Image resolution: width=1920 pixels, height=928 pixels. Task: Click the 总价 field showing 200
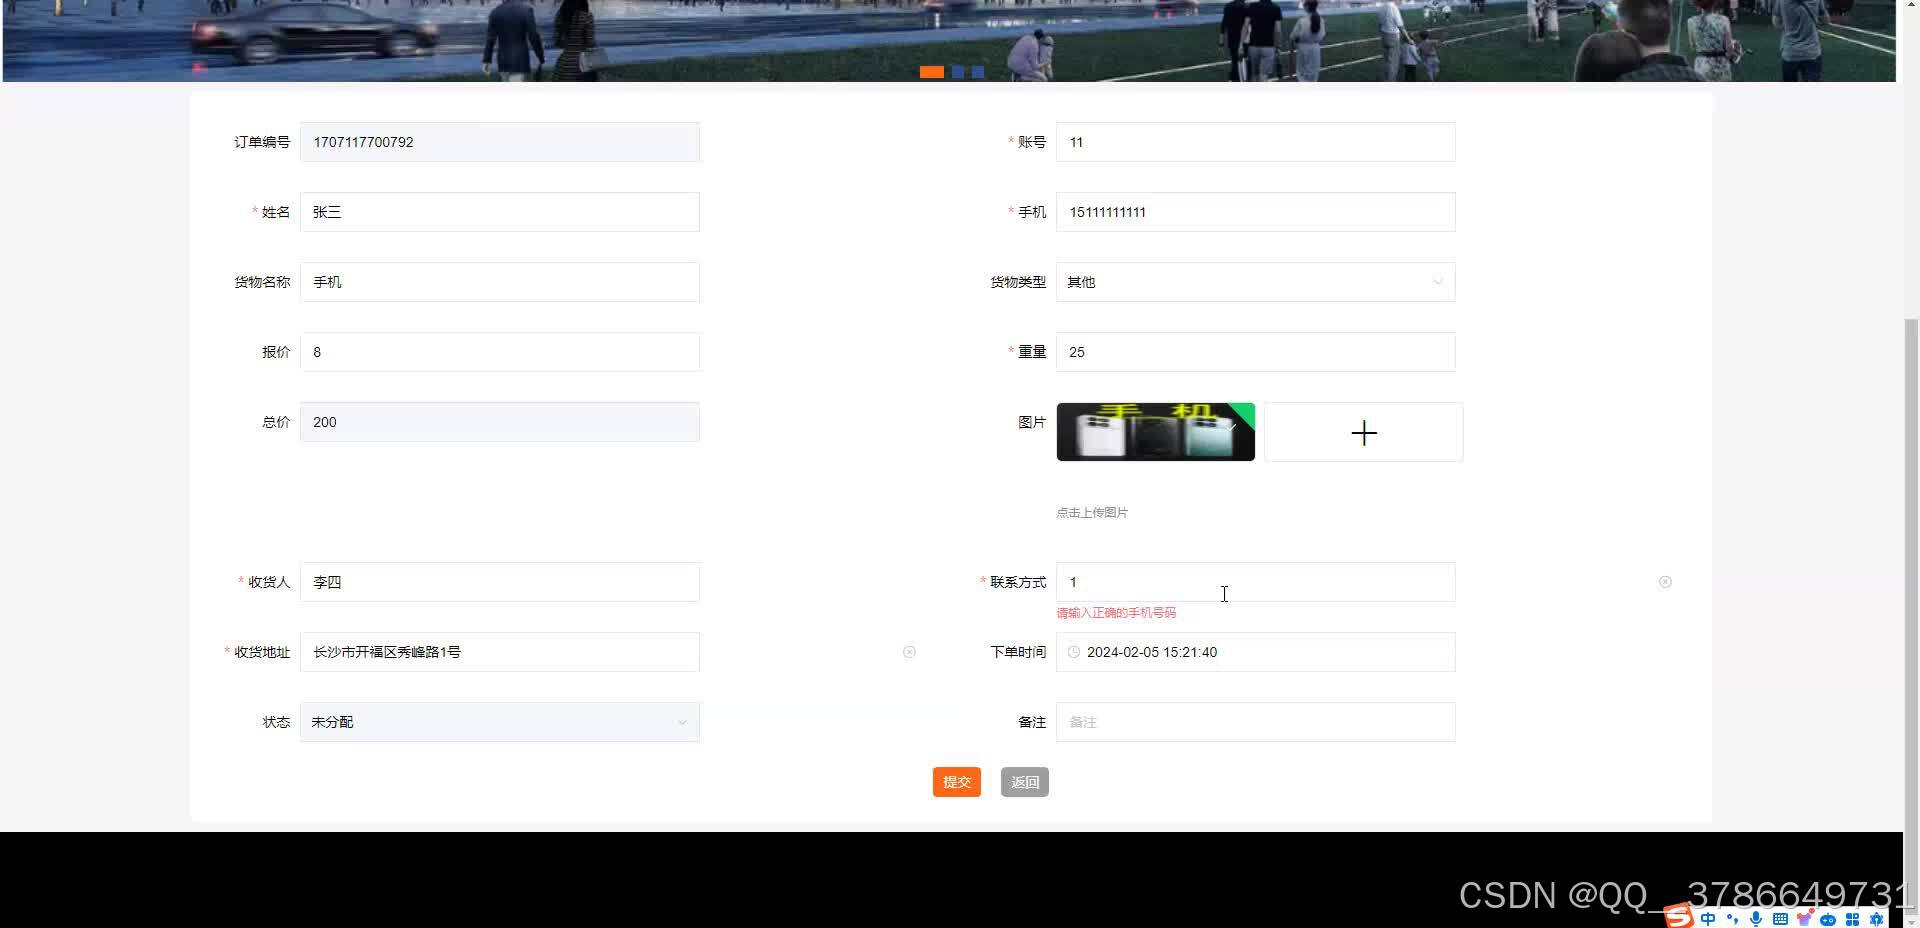click(500, 422)
